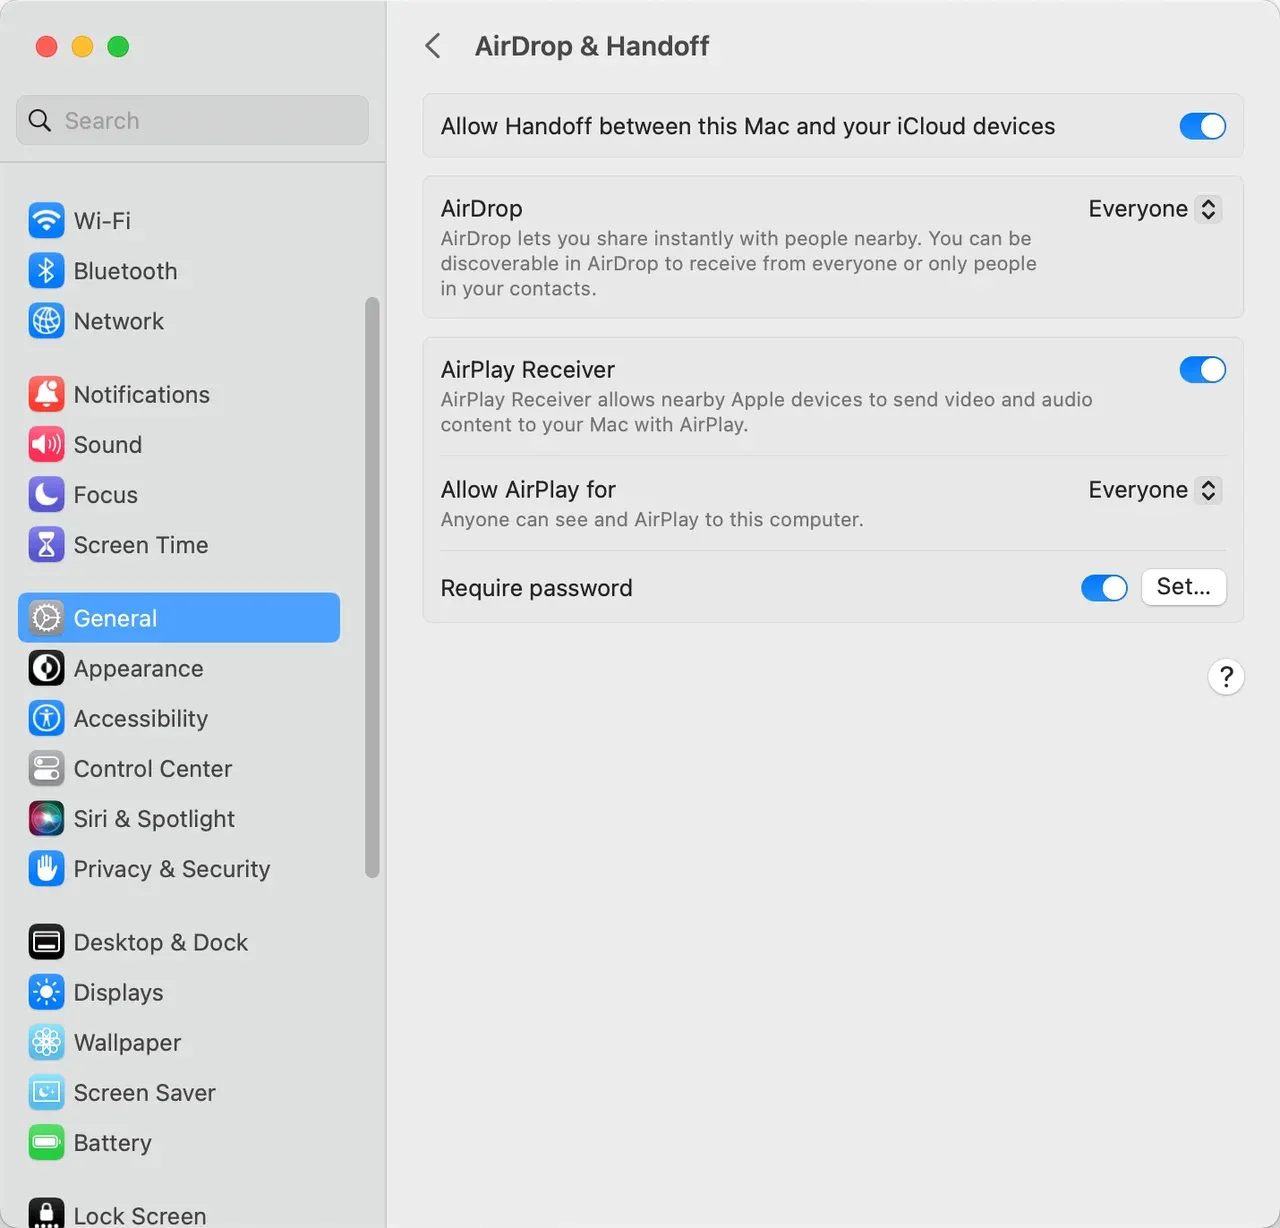Open the AirDrop Everyone dropdown

click(1154, 209)
